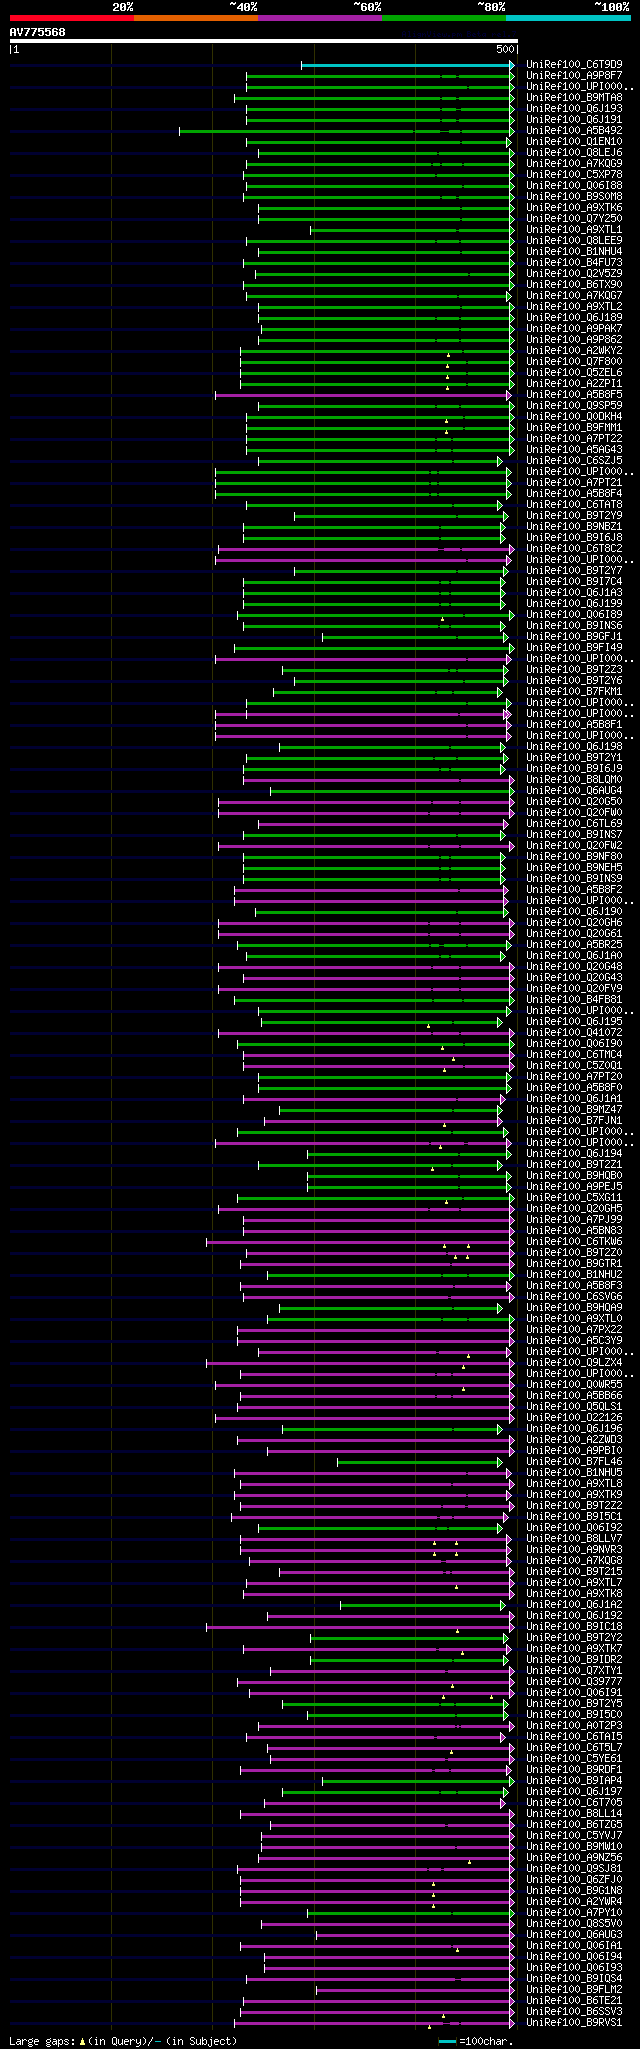Screen dimensions: 640x2049
Task: Select the UniRef100_O22126 label
Action: click(574, 1418)
